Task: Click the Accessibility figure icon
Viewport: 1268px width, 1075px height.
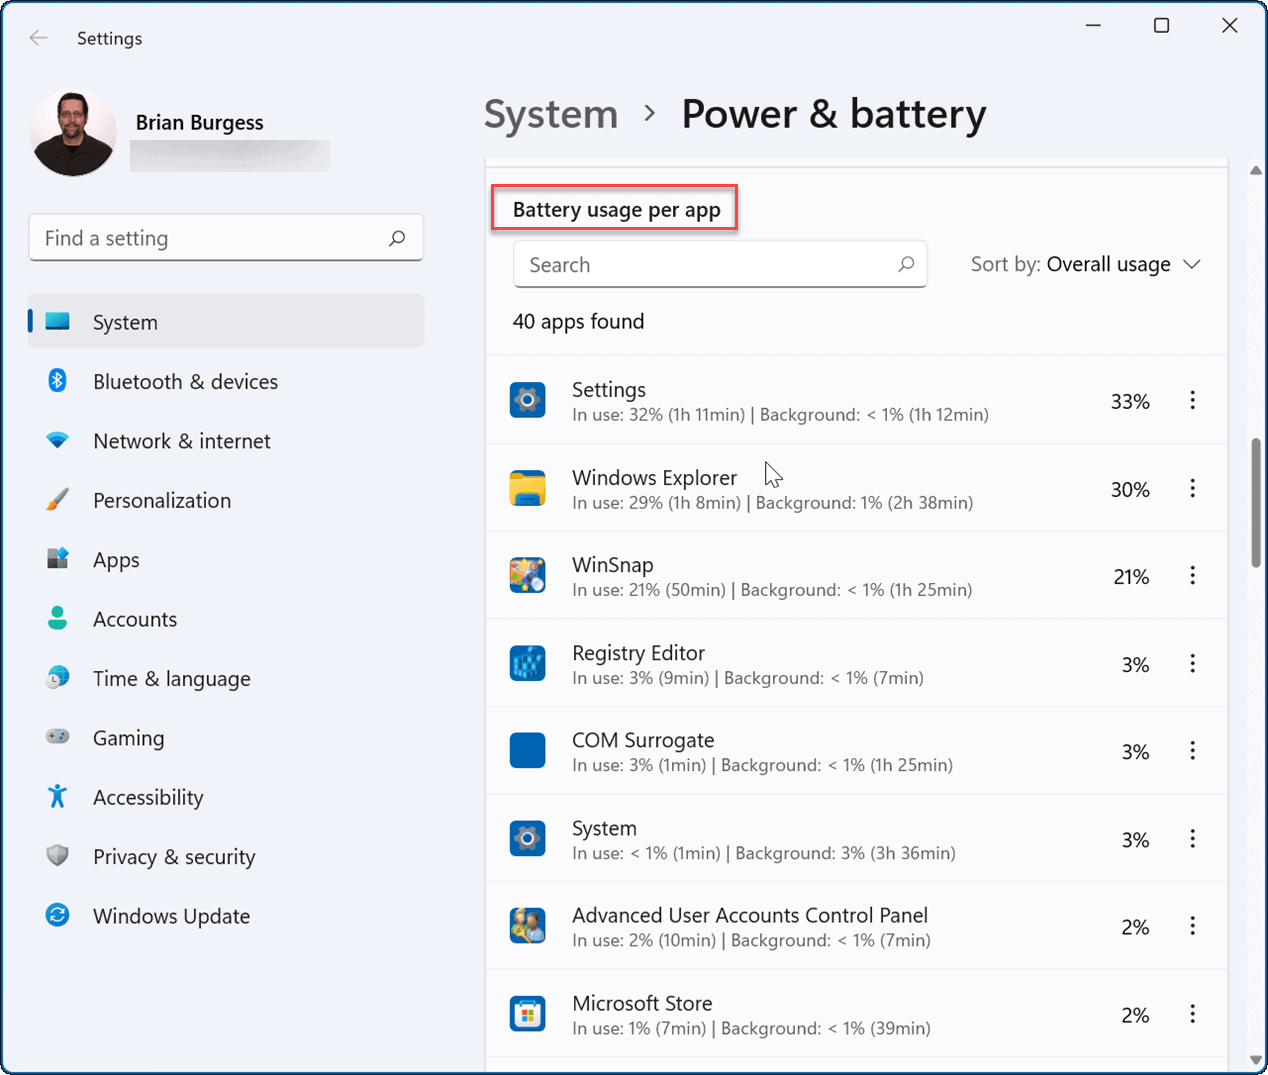Action: tap(57, 796)
